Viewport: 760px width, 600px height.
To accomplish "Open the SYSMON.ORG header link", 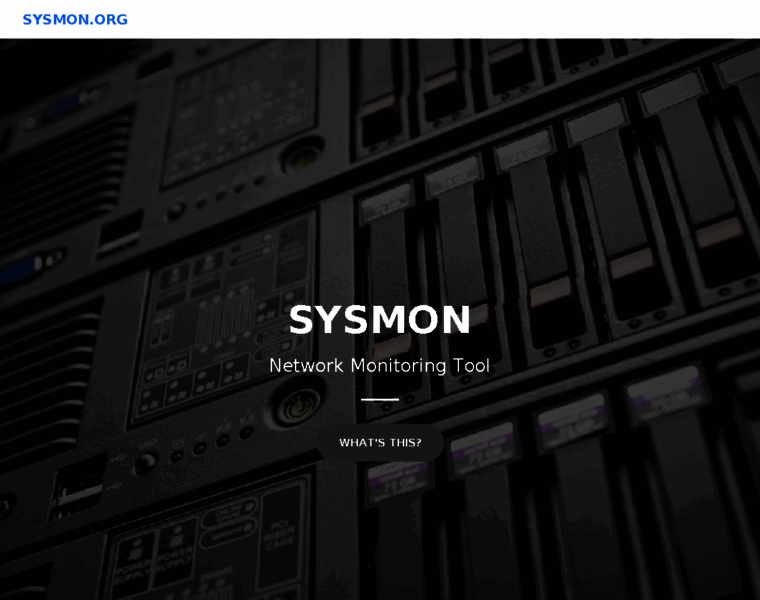I will (75, 19).
